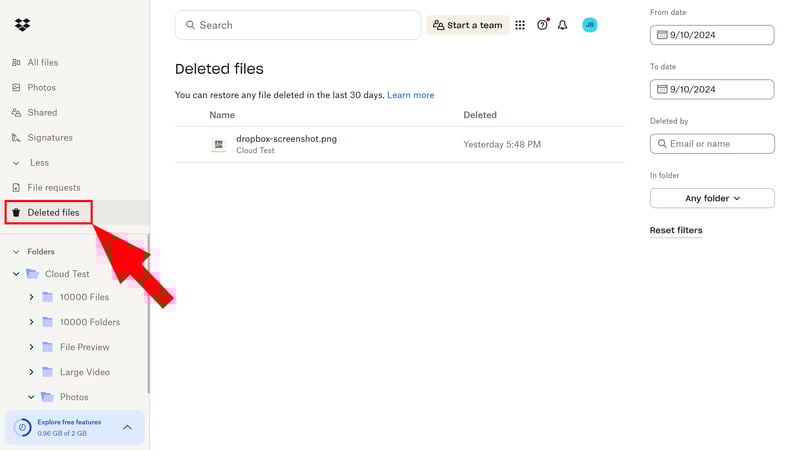Open the apps grid icon
The height and width of the screenshot is (450, 800).
point(520,25)
